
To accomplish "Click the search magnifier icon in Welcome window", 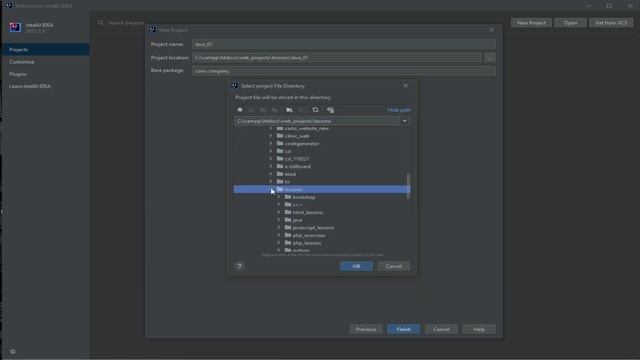I will 100,23.
